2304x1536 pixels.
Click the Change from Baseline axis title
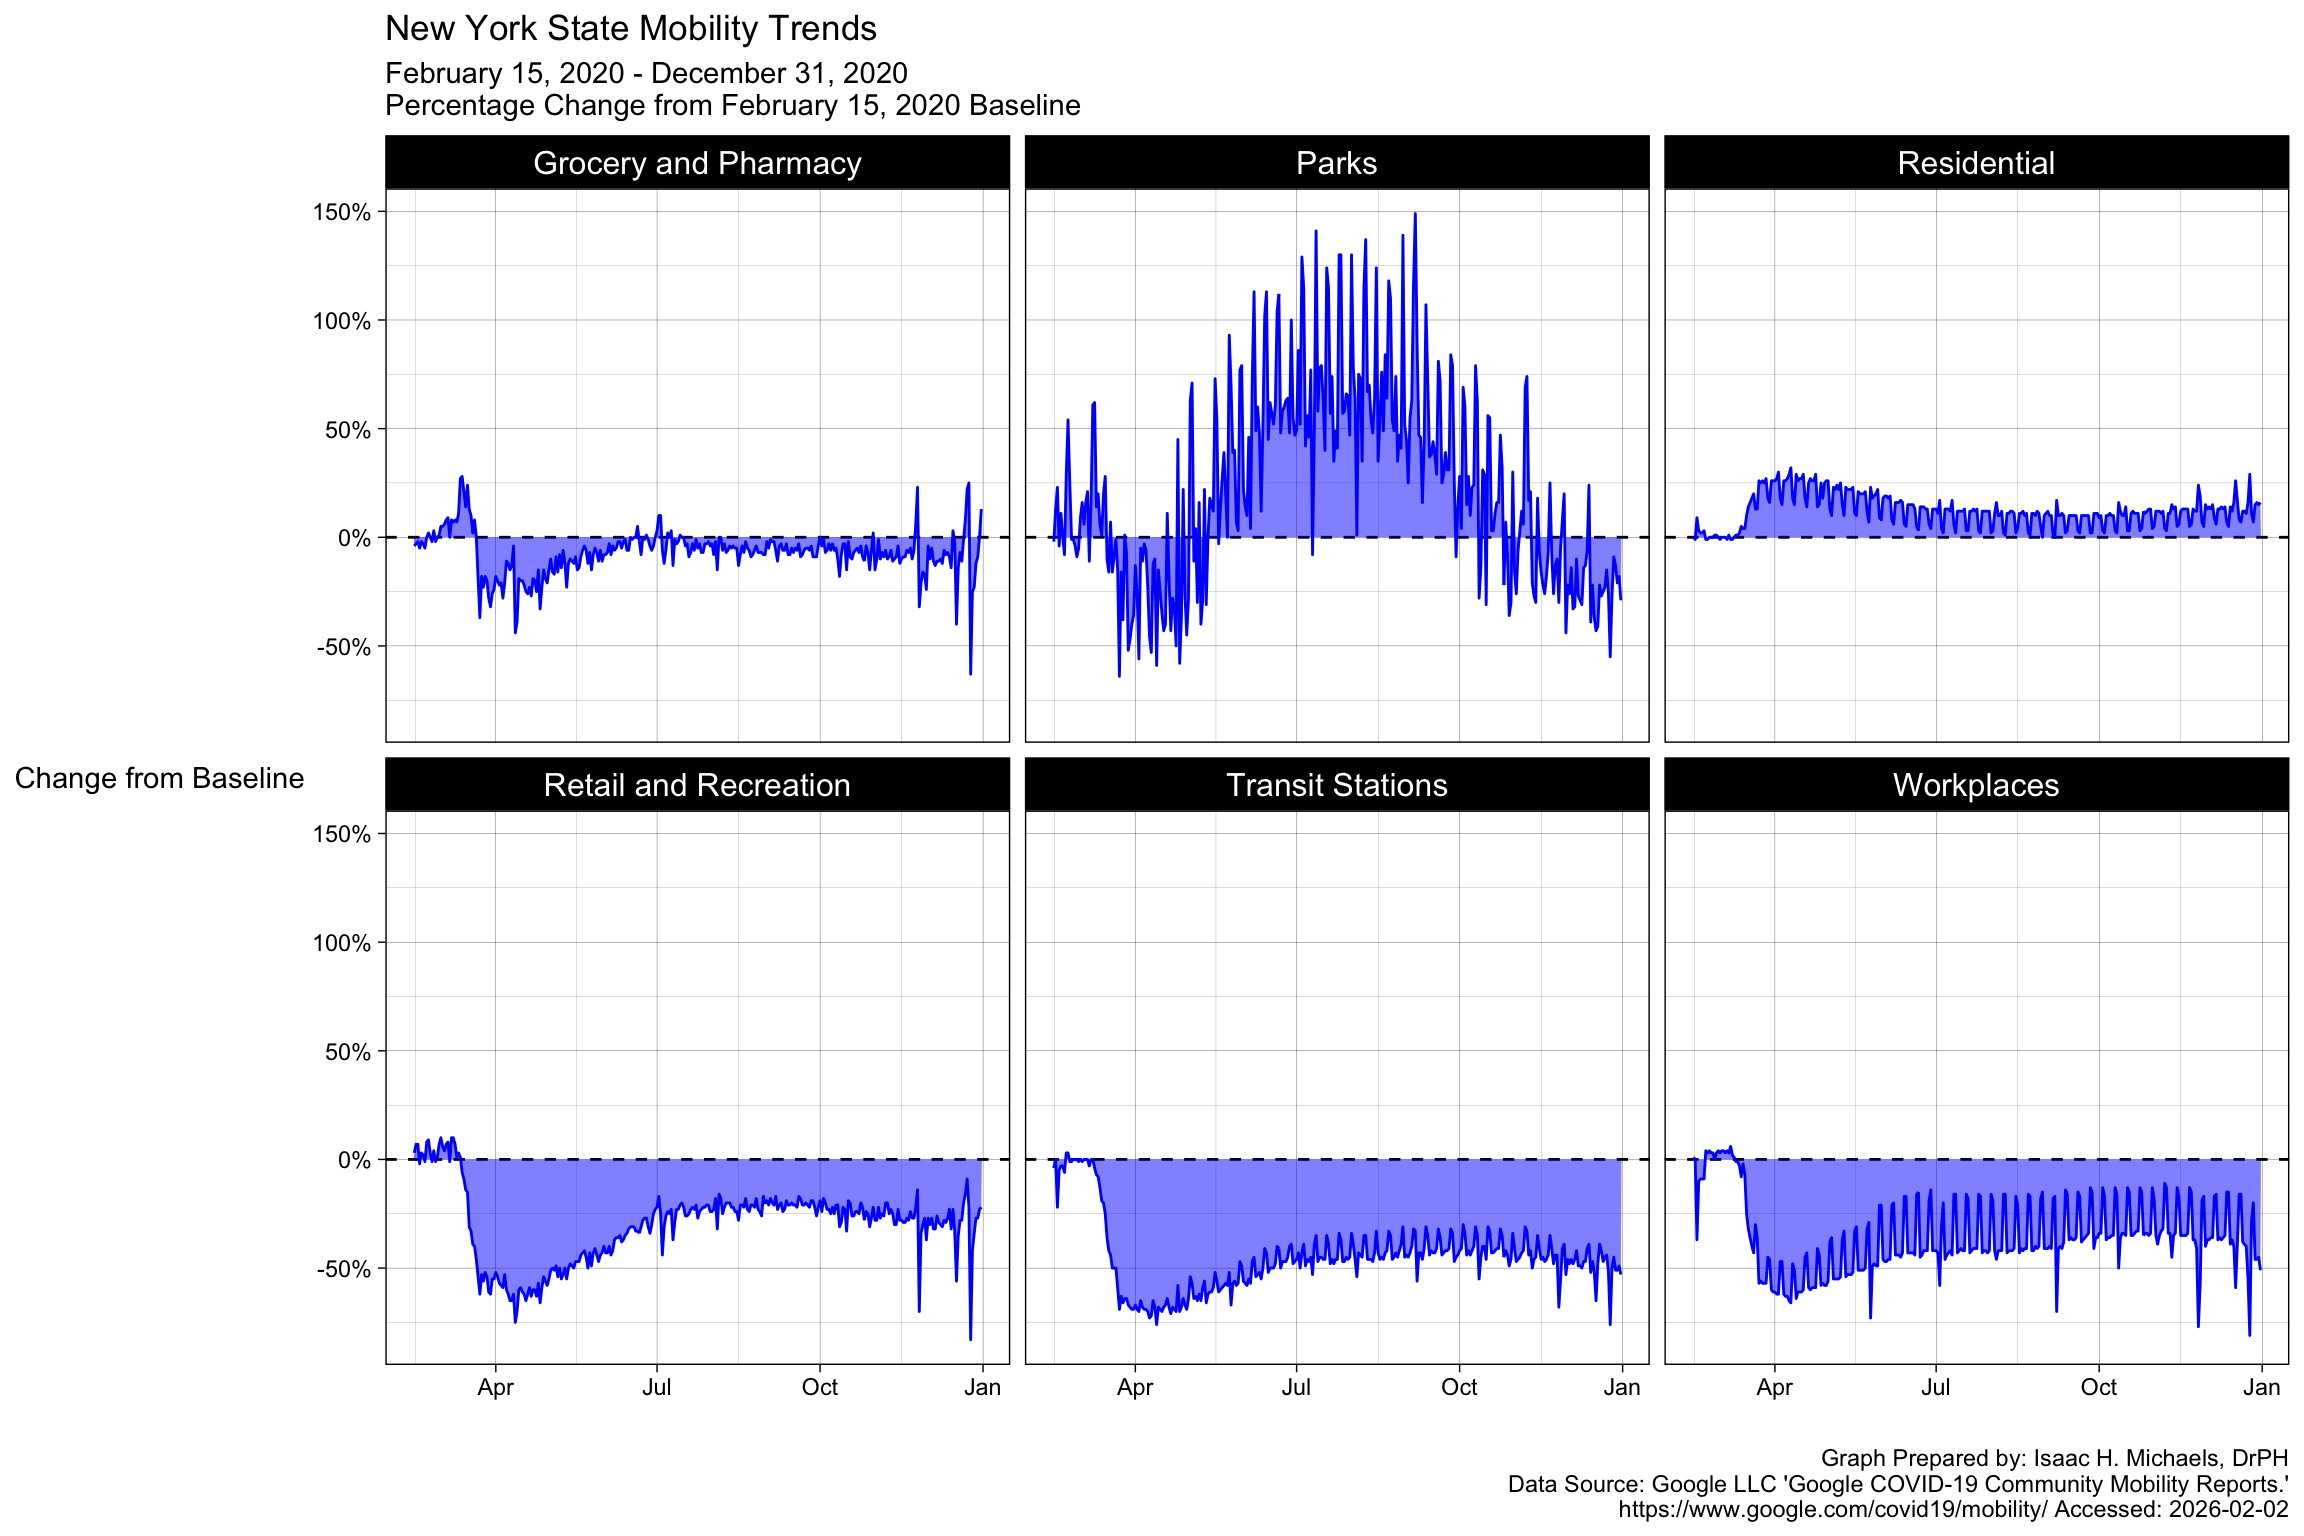click(159, 778)
